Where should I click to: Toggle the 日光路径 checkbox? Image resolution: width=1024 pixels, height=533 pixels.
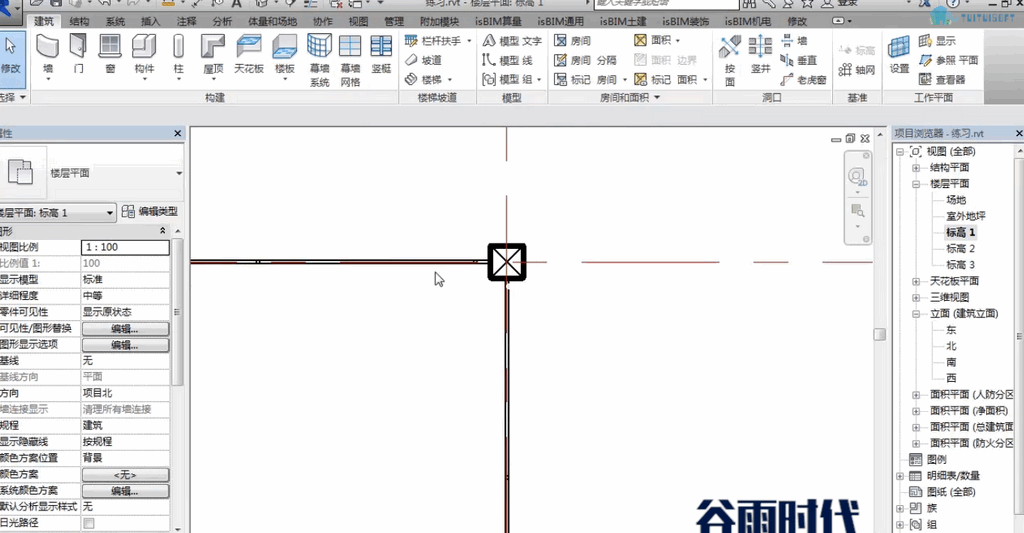click(x=89, y=523)
